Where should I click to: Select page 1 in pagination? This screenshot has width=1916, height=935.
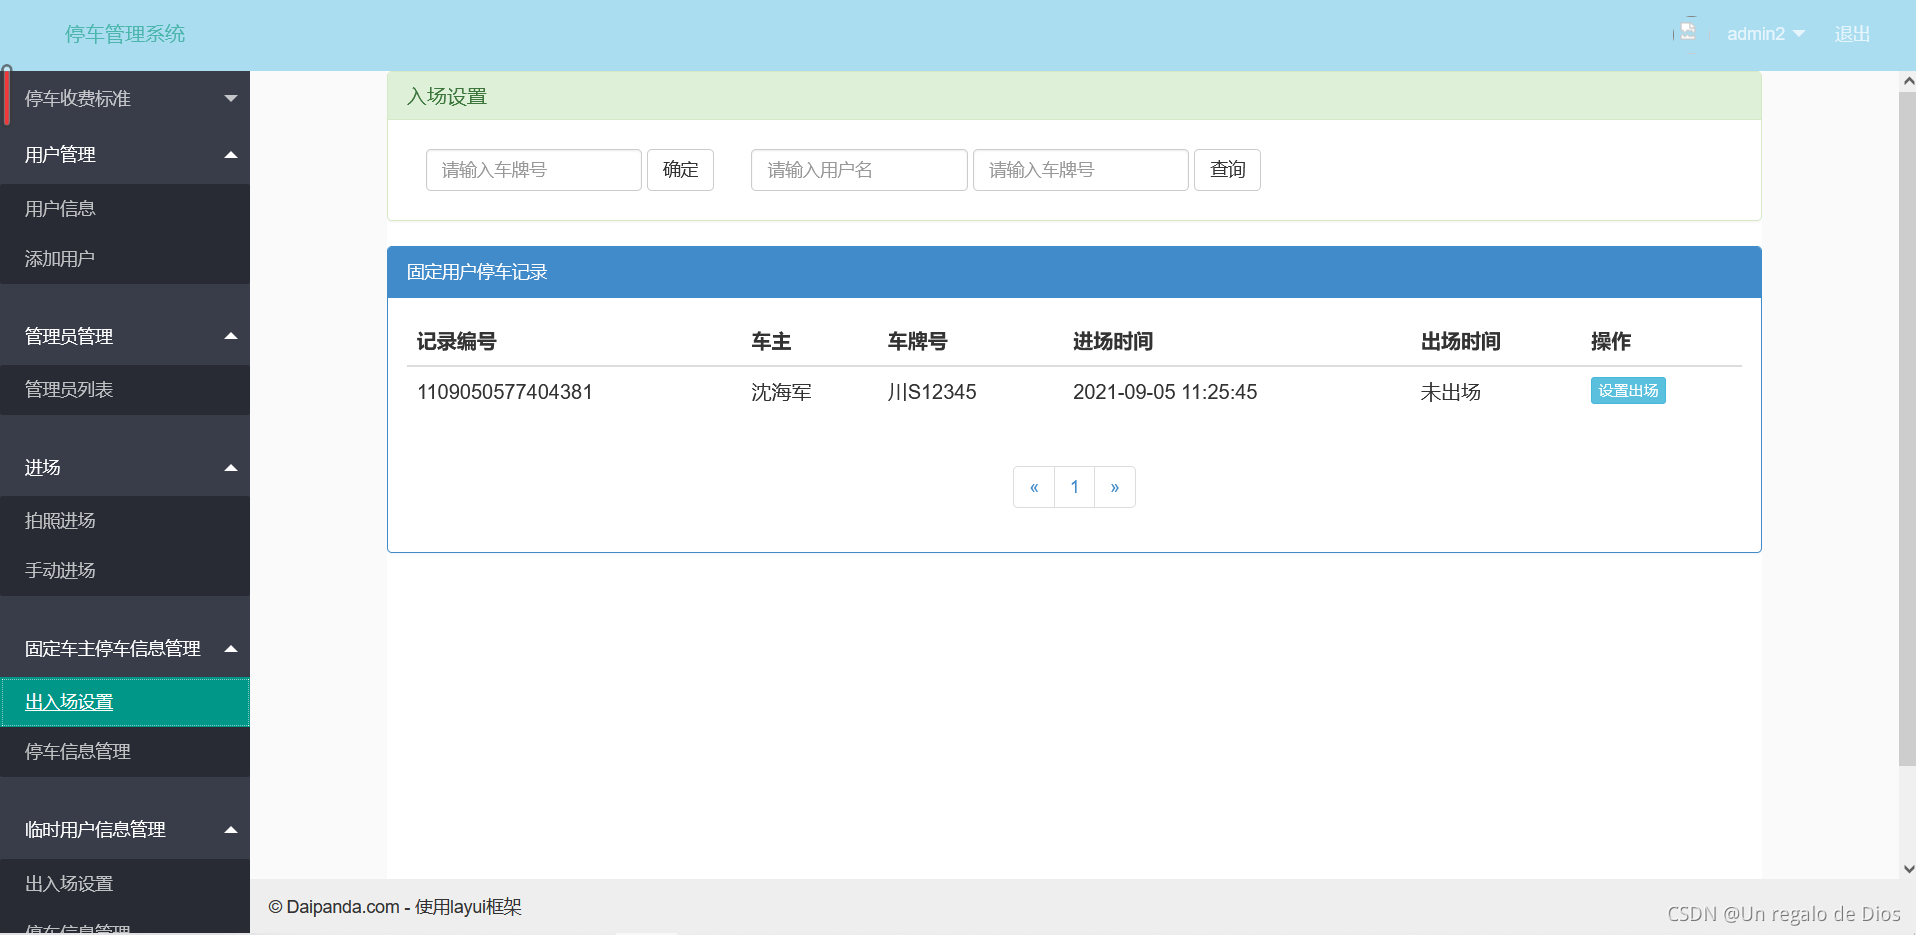[1075, 487]
